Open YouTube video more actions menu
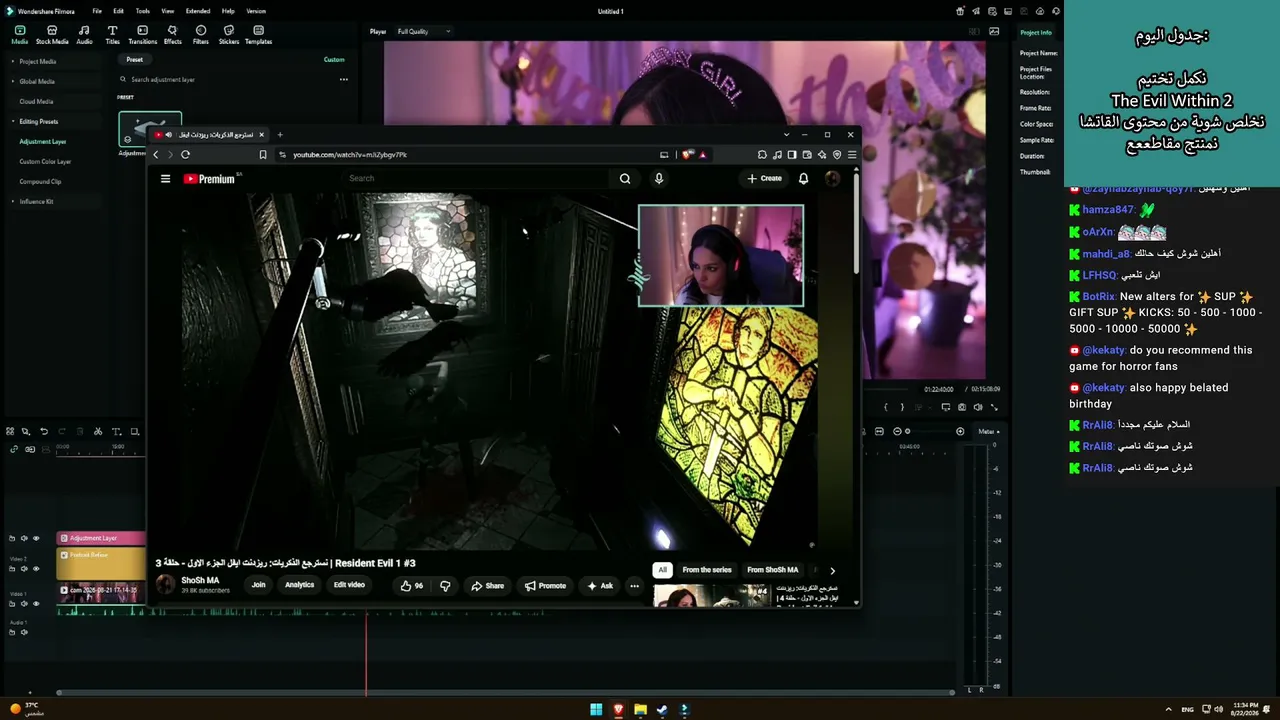Image resolution: width=1280 pixels, height=720 pixels. click(x=634, y=586)
